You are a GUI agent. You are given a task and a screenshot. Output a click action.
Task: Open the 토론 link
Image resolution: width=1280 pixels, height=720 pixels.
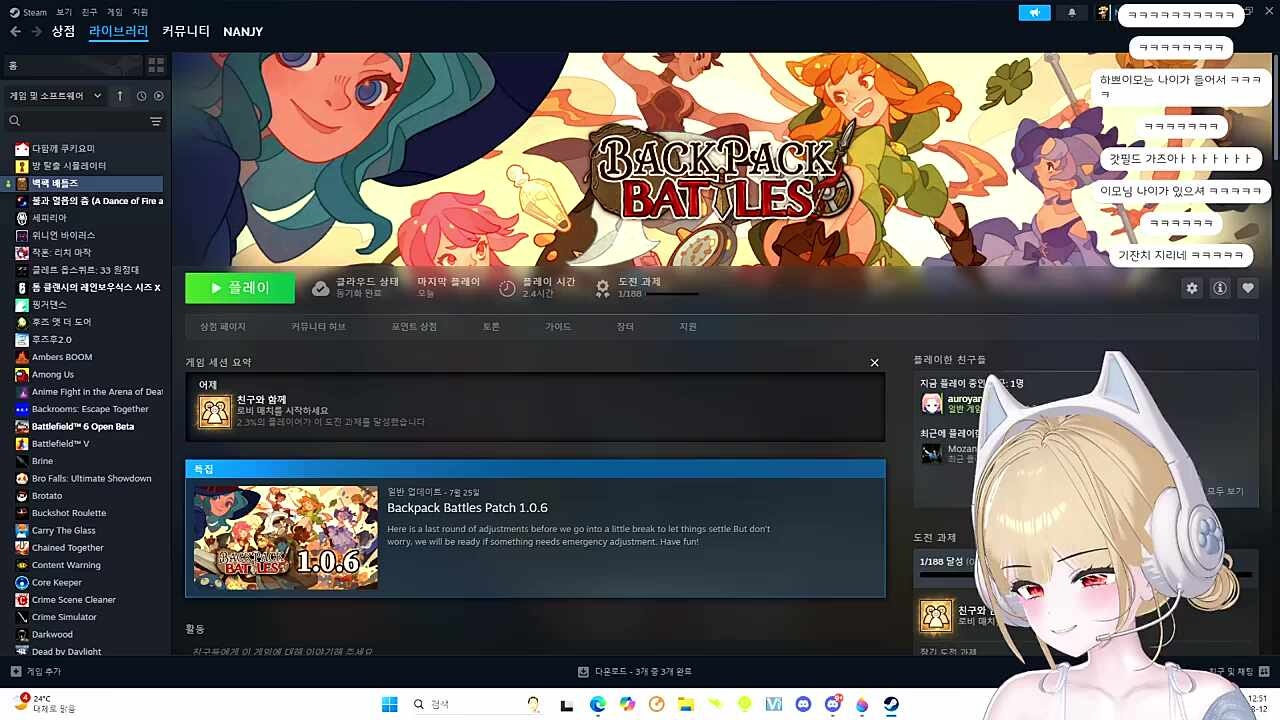tap(491, 327)
